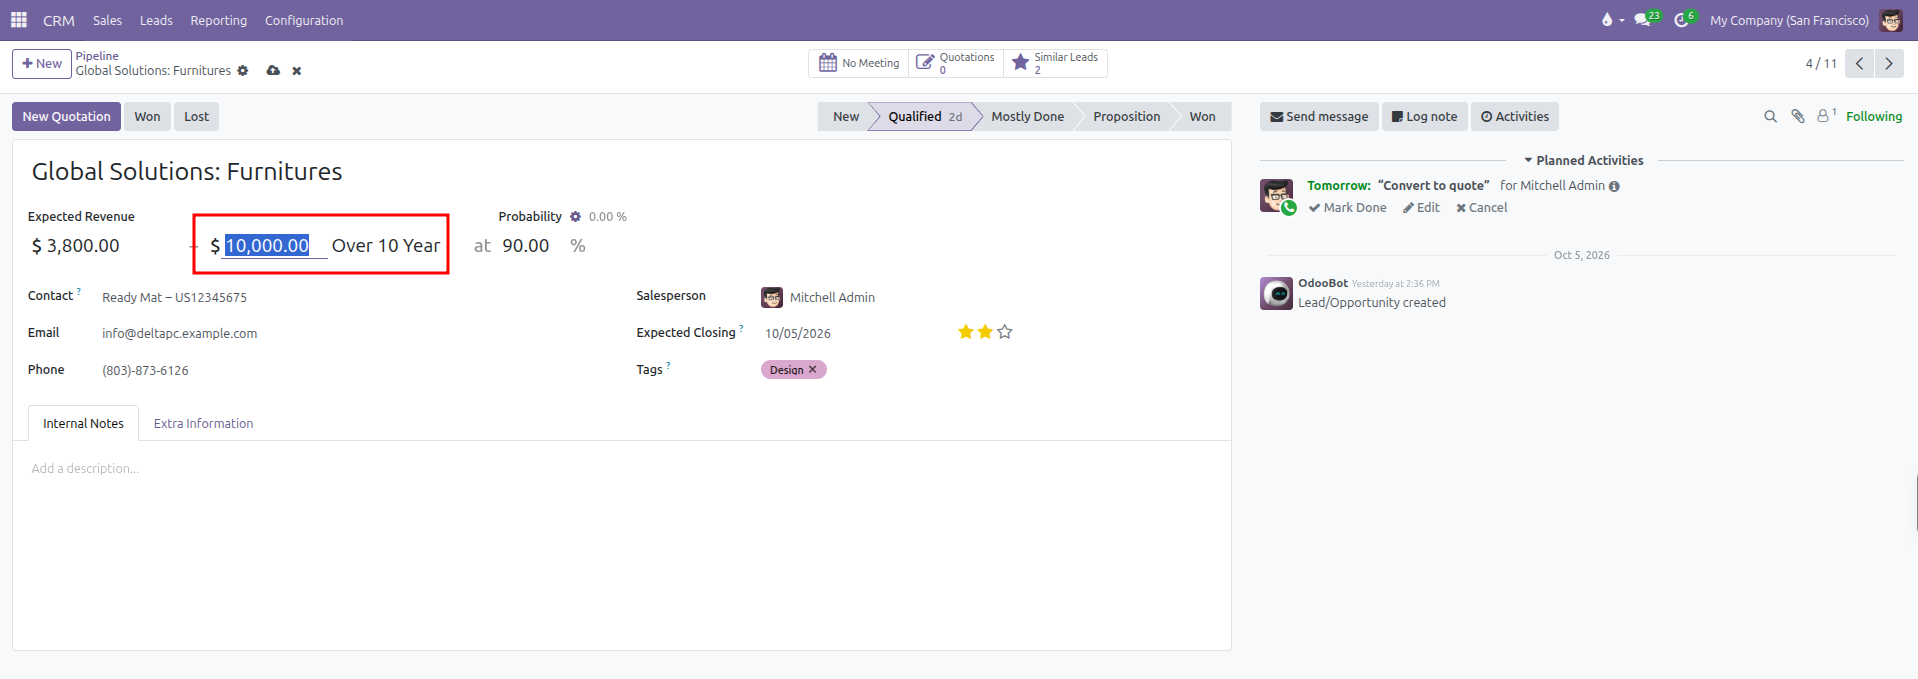Open the Over 10 Year recurring plan dropdown
Viewport: 1918px width, 679px height.
point(386,246)
